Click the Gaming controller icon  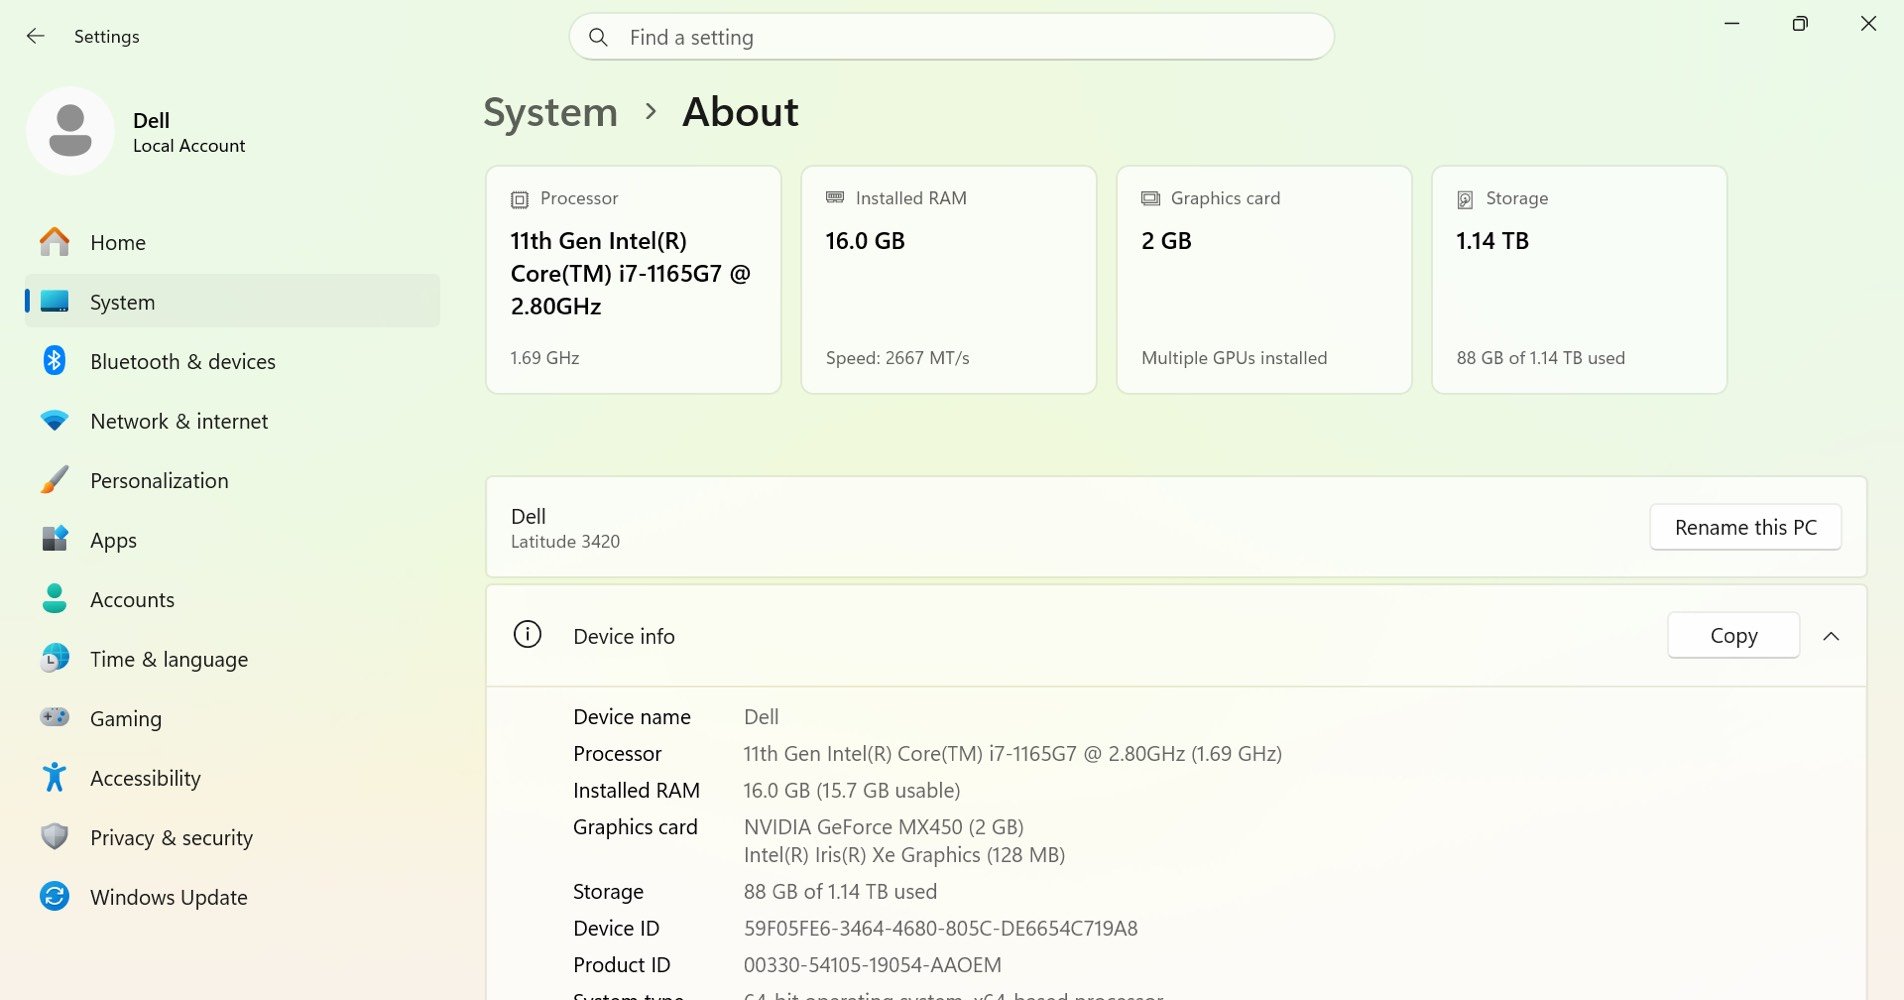click(x=55, y=717)
